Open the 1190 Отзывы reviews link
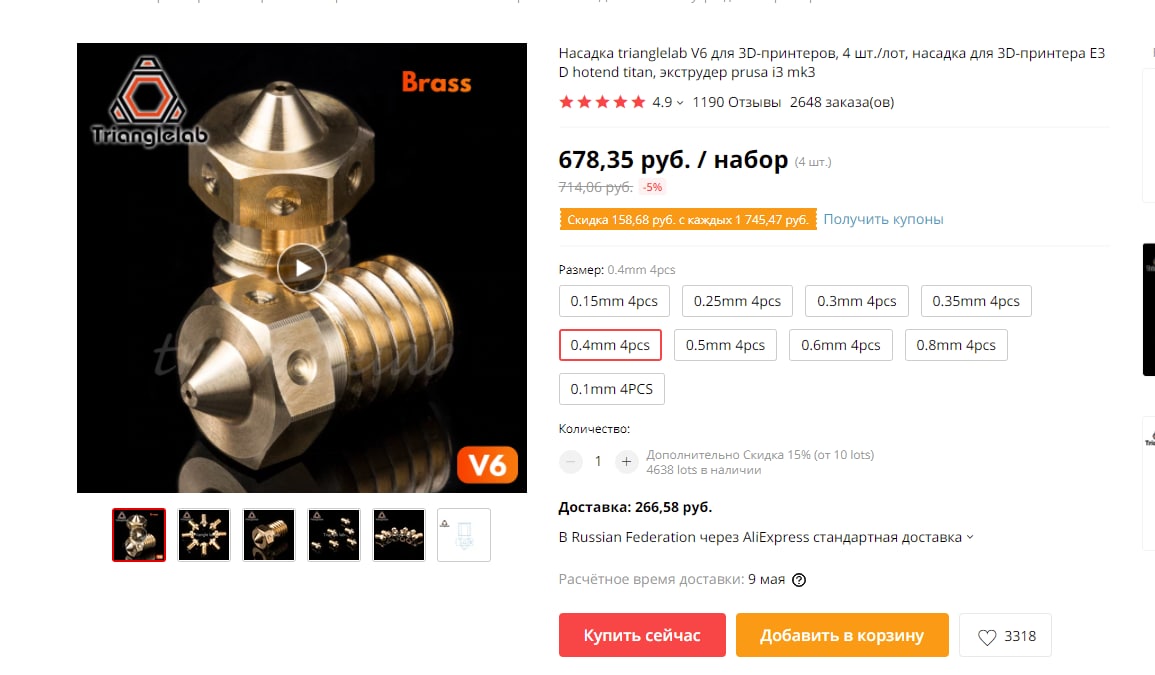The height and width of the screenshot is (675, 1155). 736,102
